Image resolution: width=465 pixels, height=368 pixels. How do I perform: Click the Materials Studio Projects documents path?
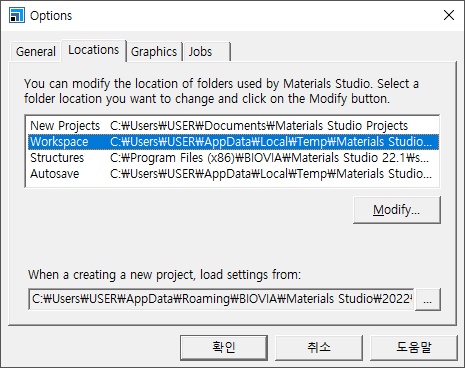click(x=259, y=126)
